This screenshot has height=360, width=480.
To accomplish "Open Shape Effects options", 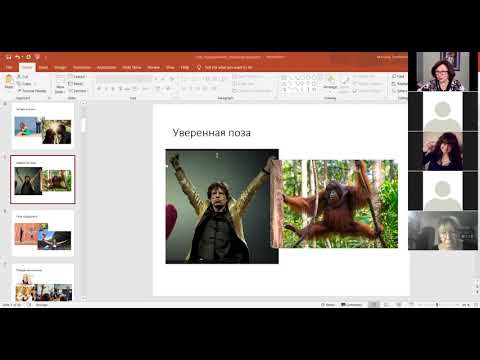I will coord(367,91).
